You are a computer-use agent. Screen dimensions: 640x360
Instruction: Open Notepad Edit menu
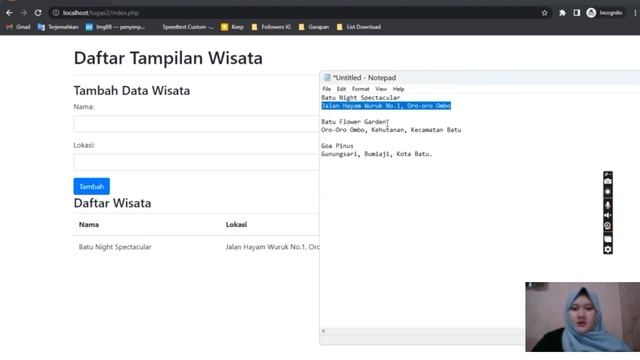tap(341, 89)
